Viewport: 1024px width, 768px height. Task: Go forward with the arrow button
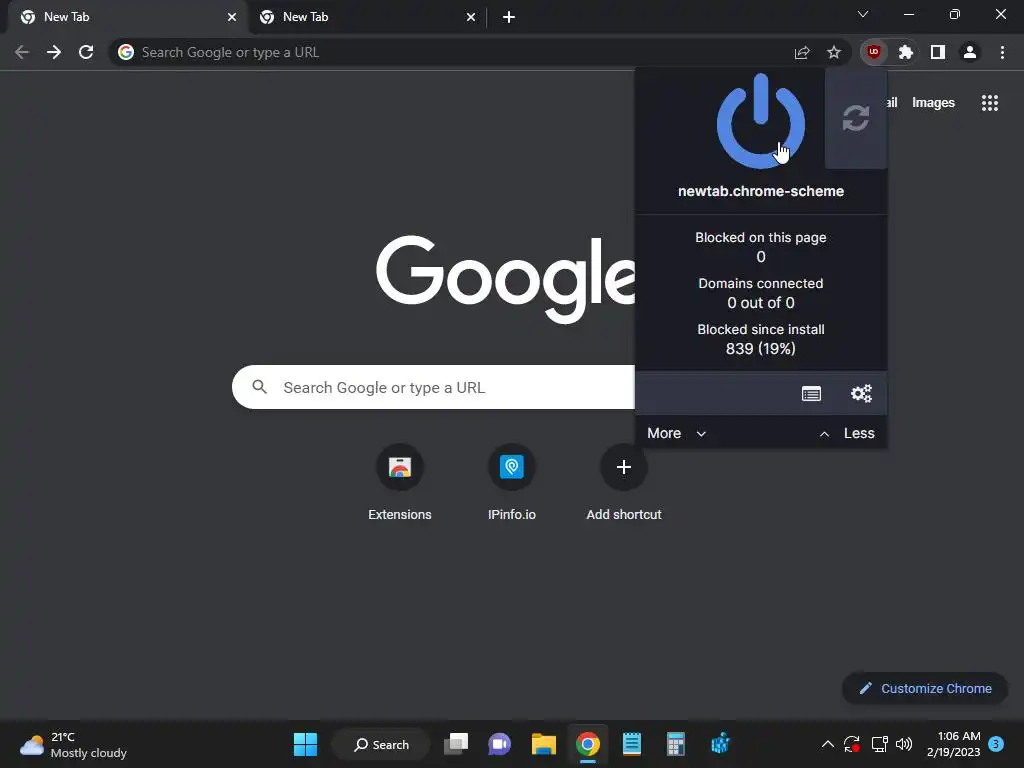click(x=54, y=52)
